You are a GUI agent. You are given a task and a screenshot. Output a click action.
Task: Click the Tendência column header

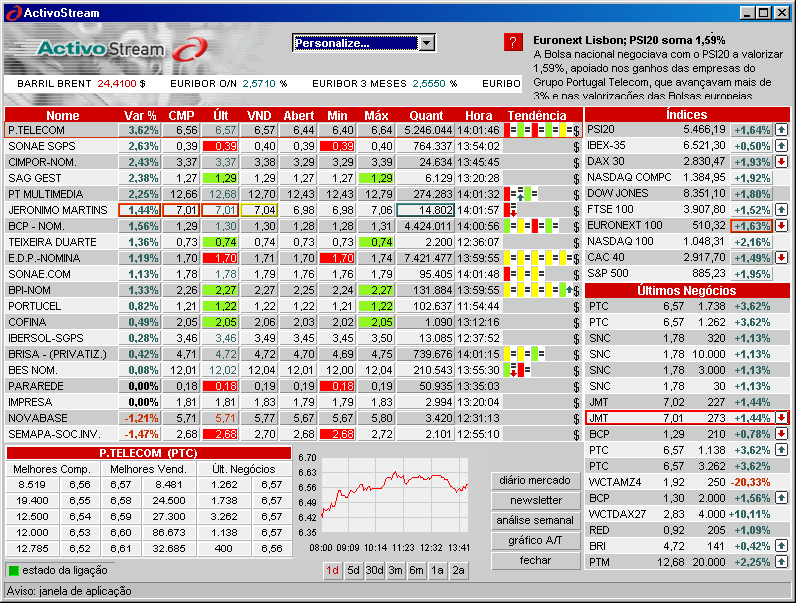point(537,115)
